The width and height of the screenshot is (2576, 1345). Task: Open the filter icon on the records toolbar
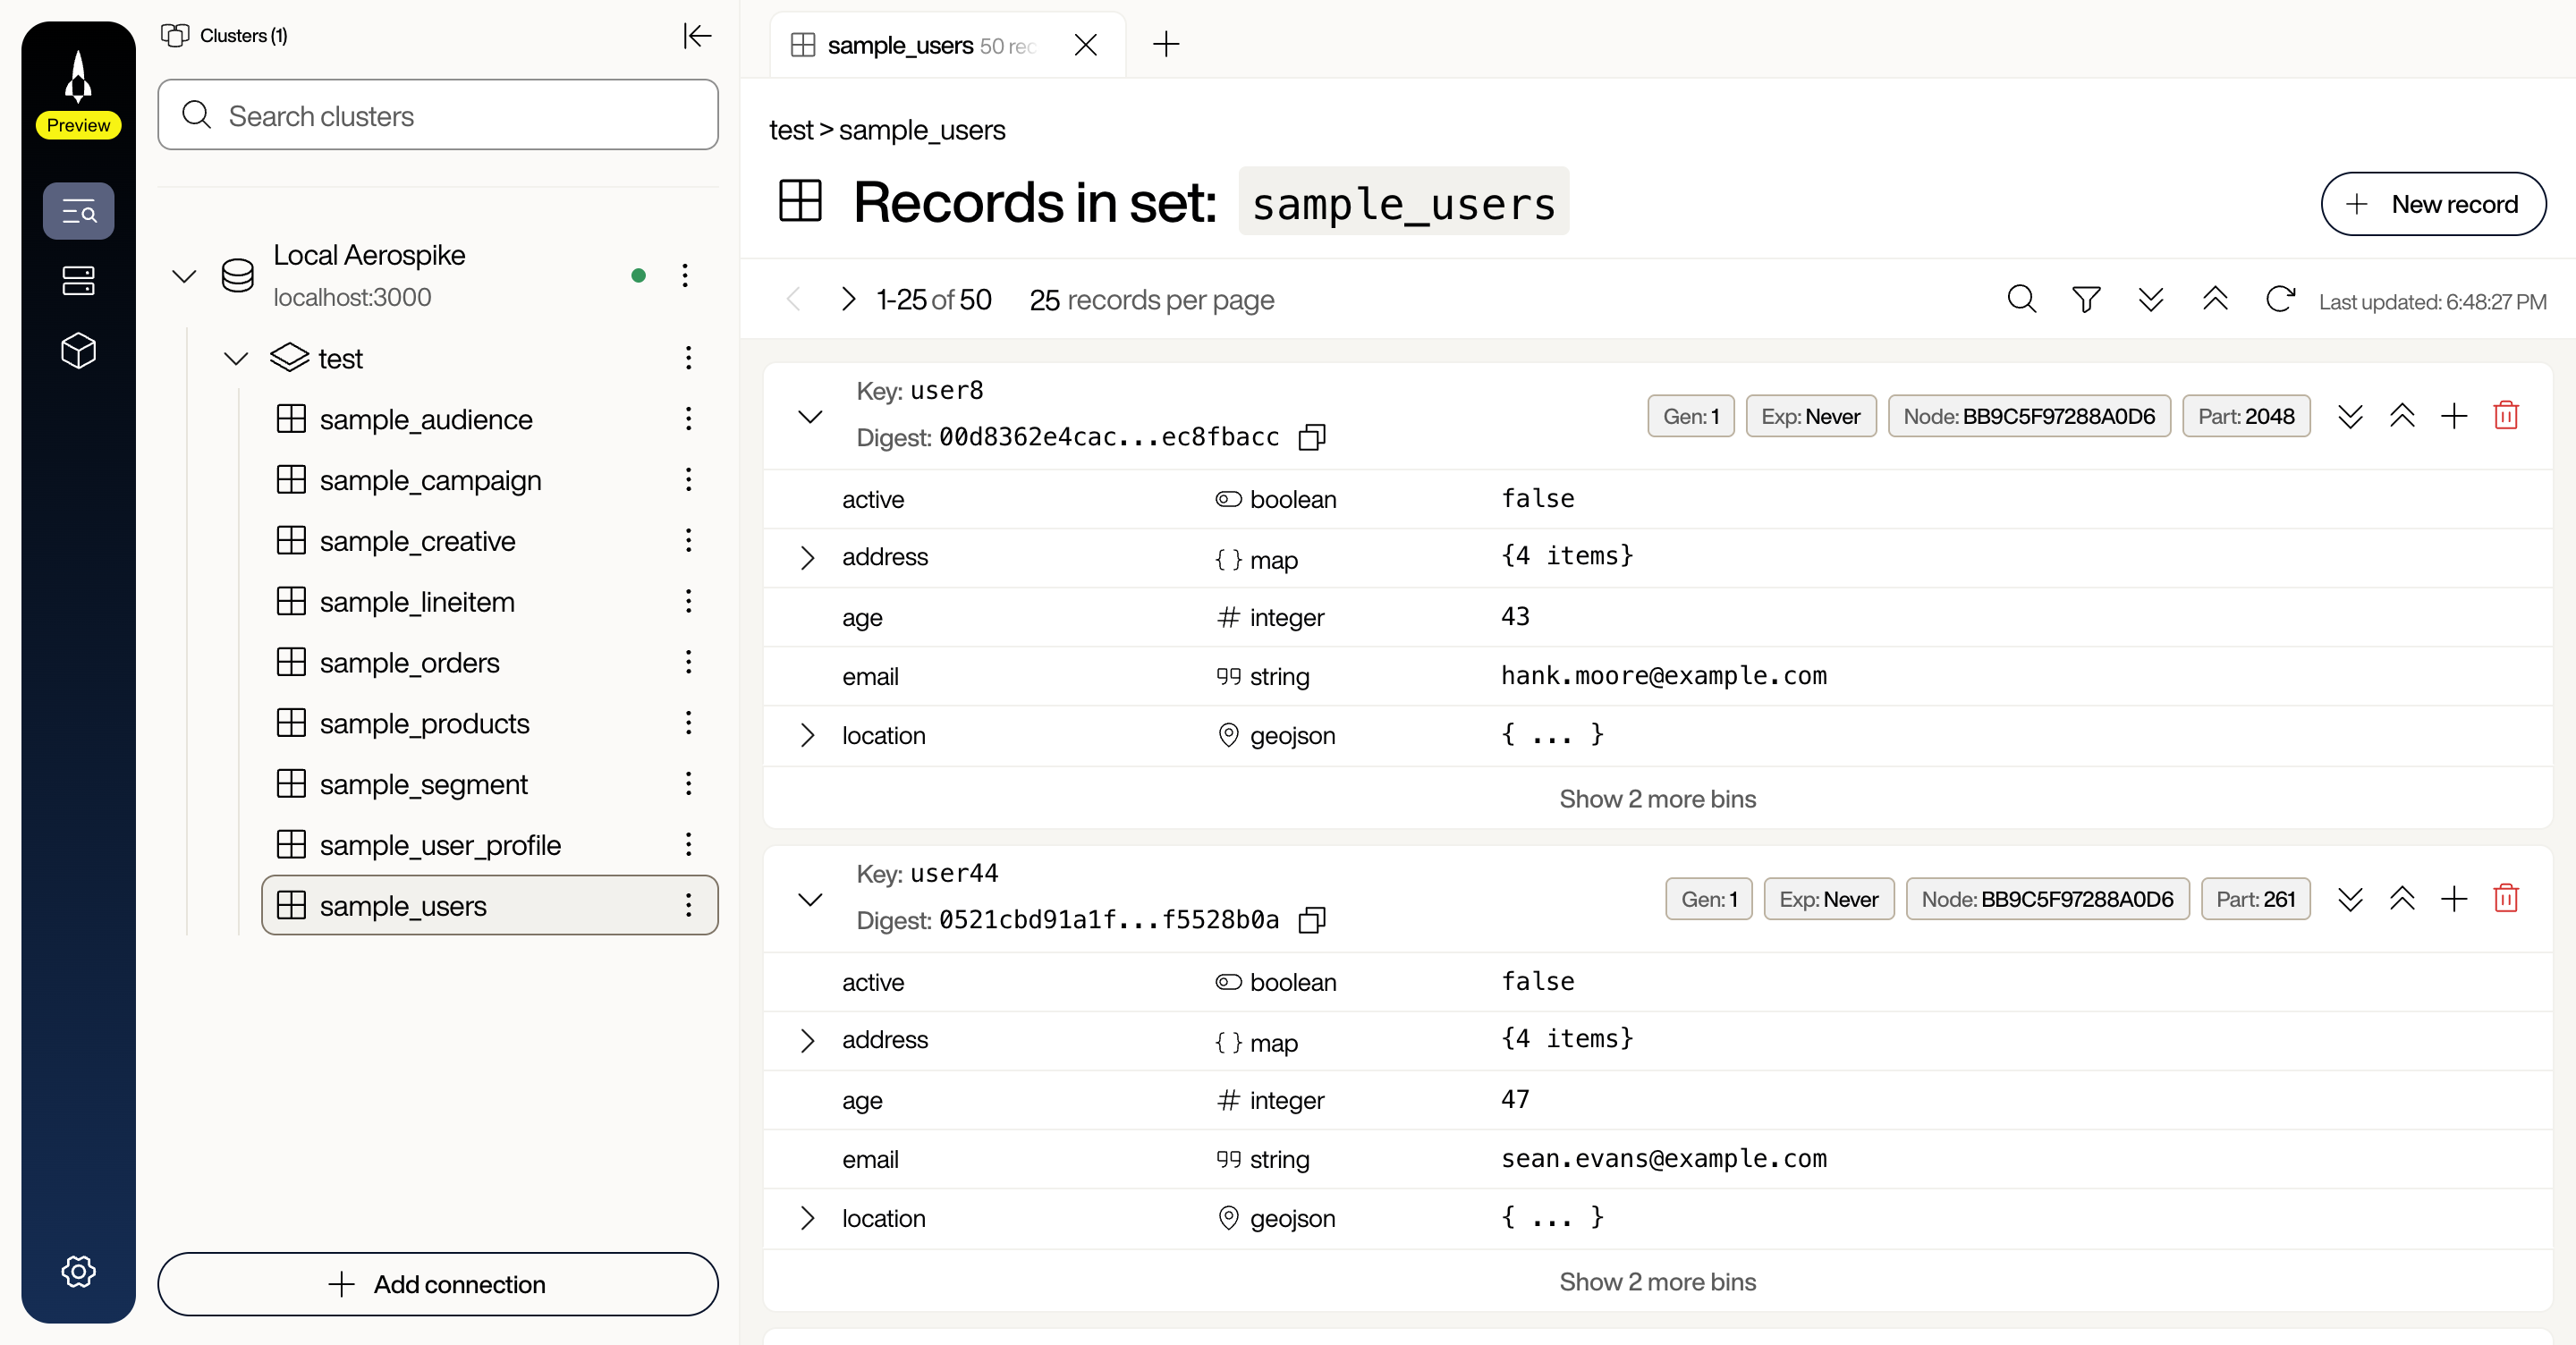coord(2086,299)
